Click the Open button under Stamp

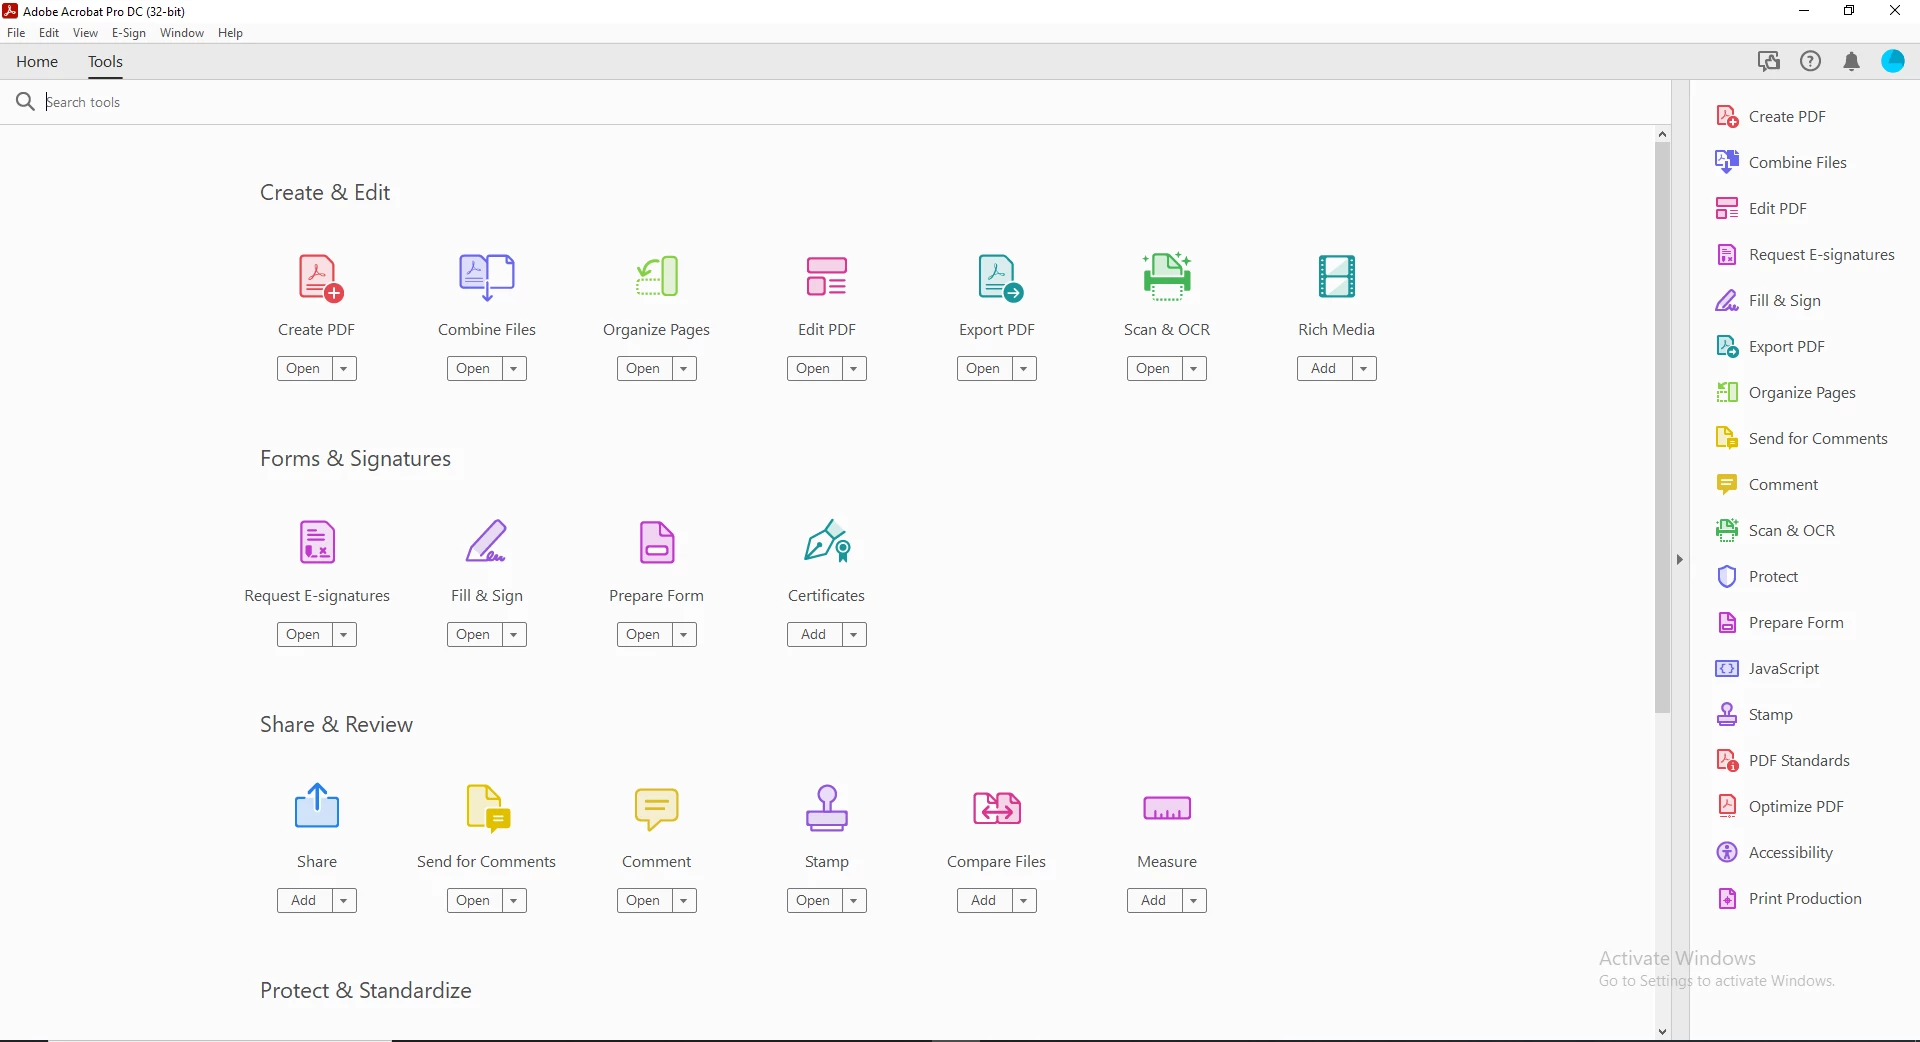click(814, 901)
